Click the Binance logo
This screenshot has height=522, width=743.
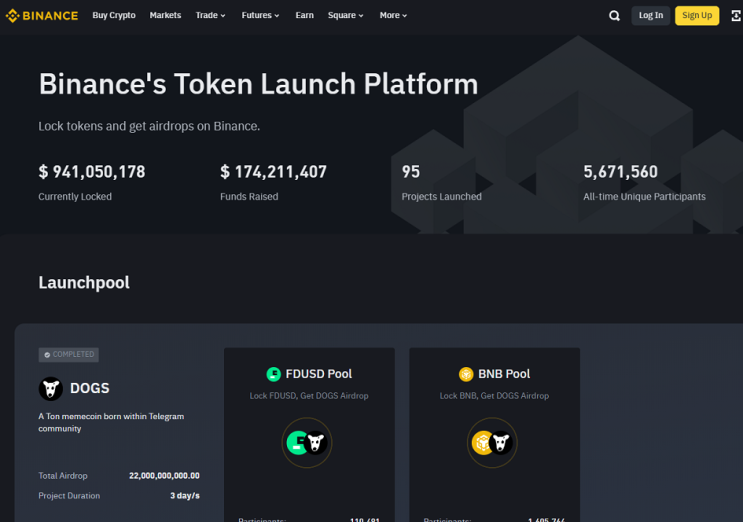pos(42,16)
